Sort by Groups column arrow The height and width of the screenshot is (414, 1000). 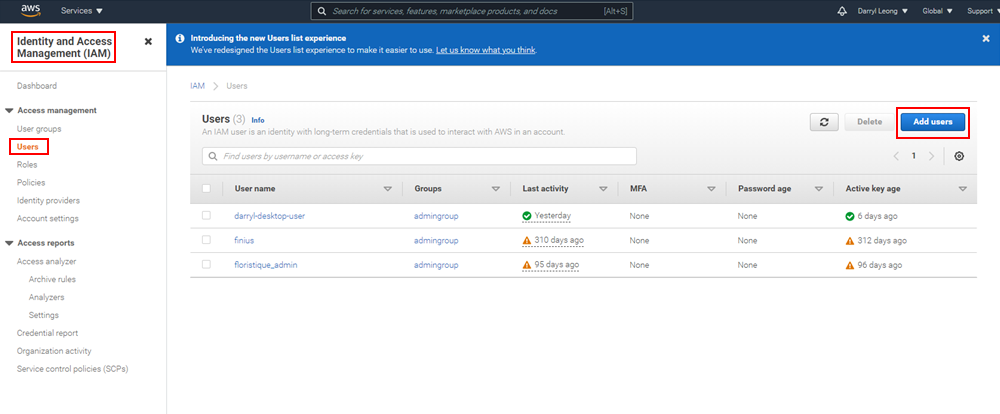(496, 189)
